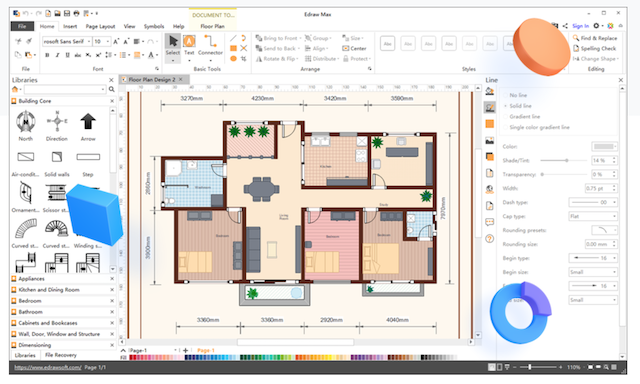
Task: Toggle italic formatting
Action: (x=57, y=55)
